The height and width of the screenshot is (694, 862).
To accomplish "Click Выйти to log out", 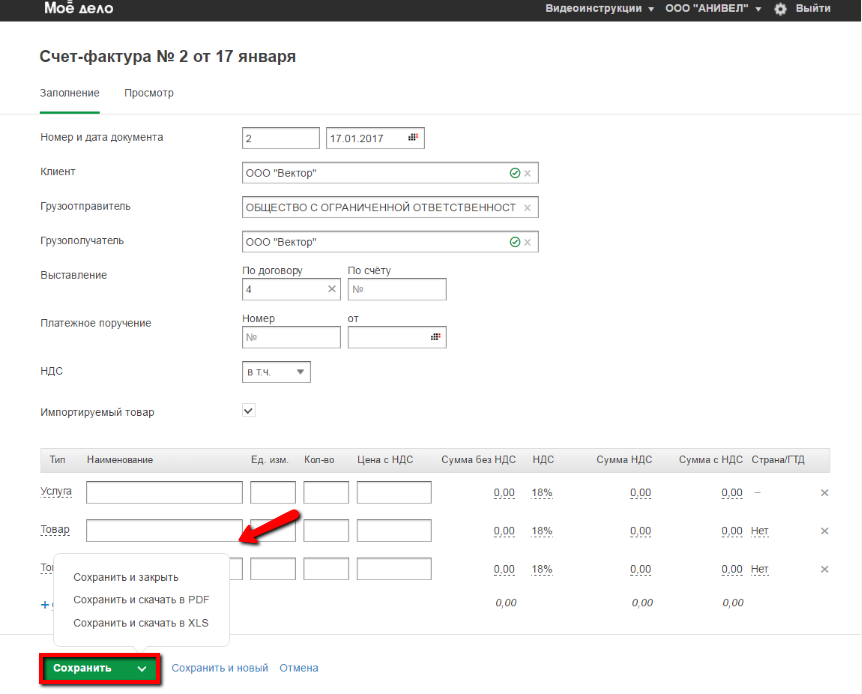I will click(812, 8).
